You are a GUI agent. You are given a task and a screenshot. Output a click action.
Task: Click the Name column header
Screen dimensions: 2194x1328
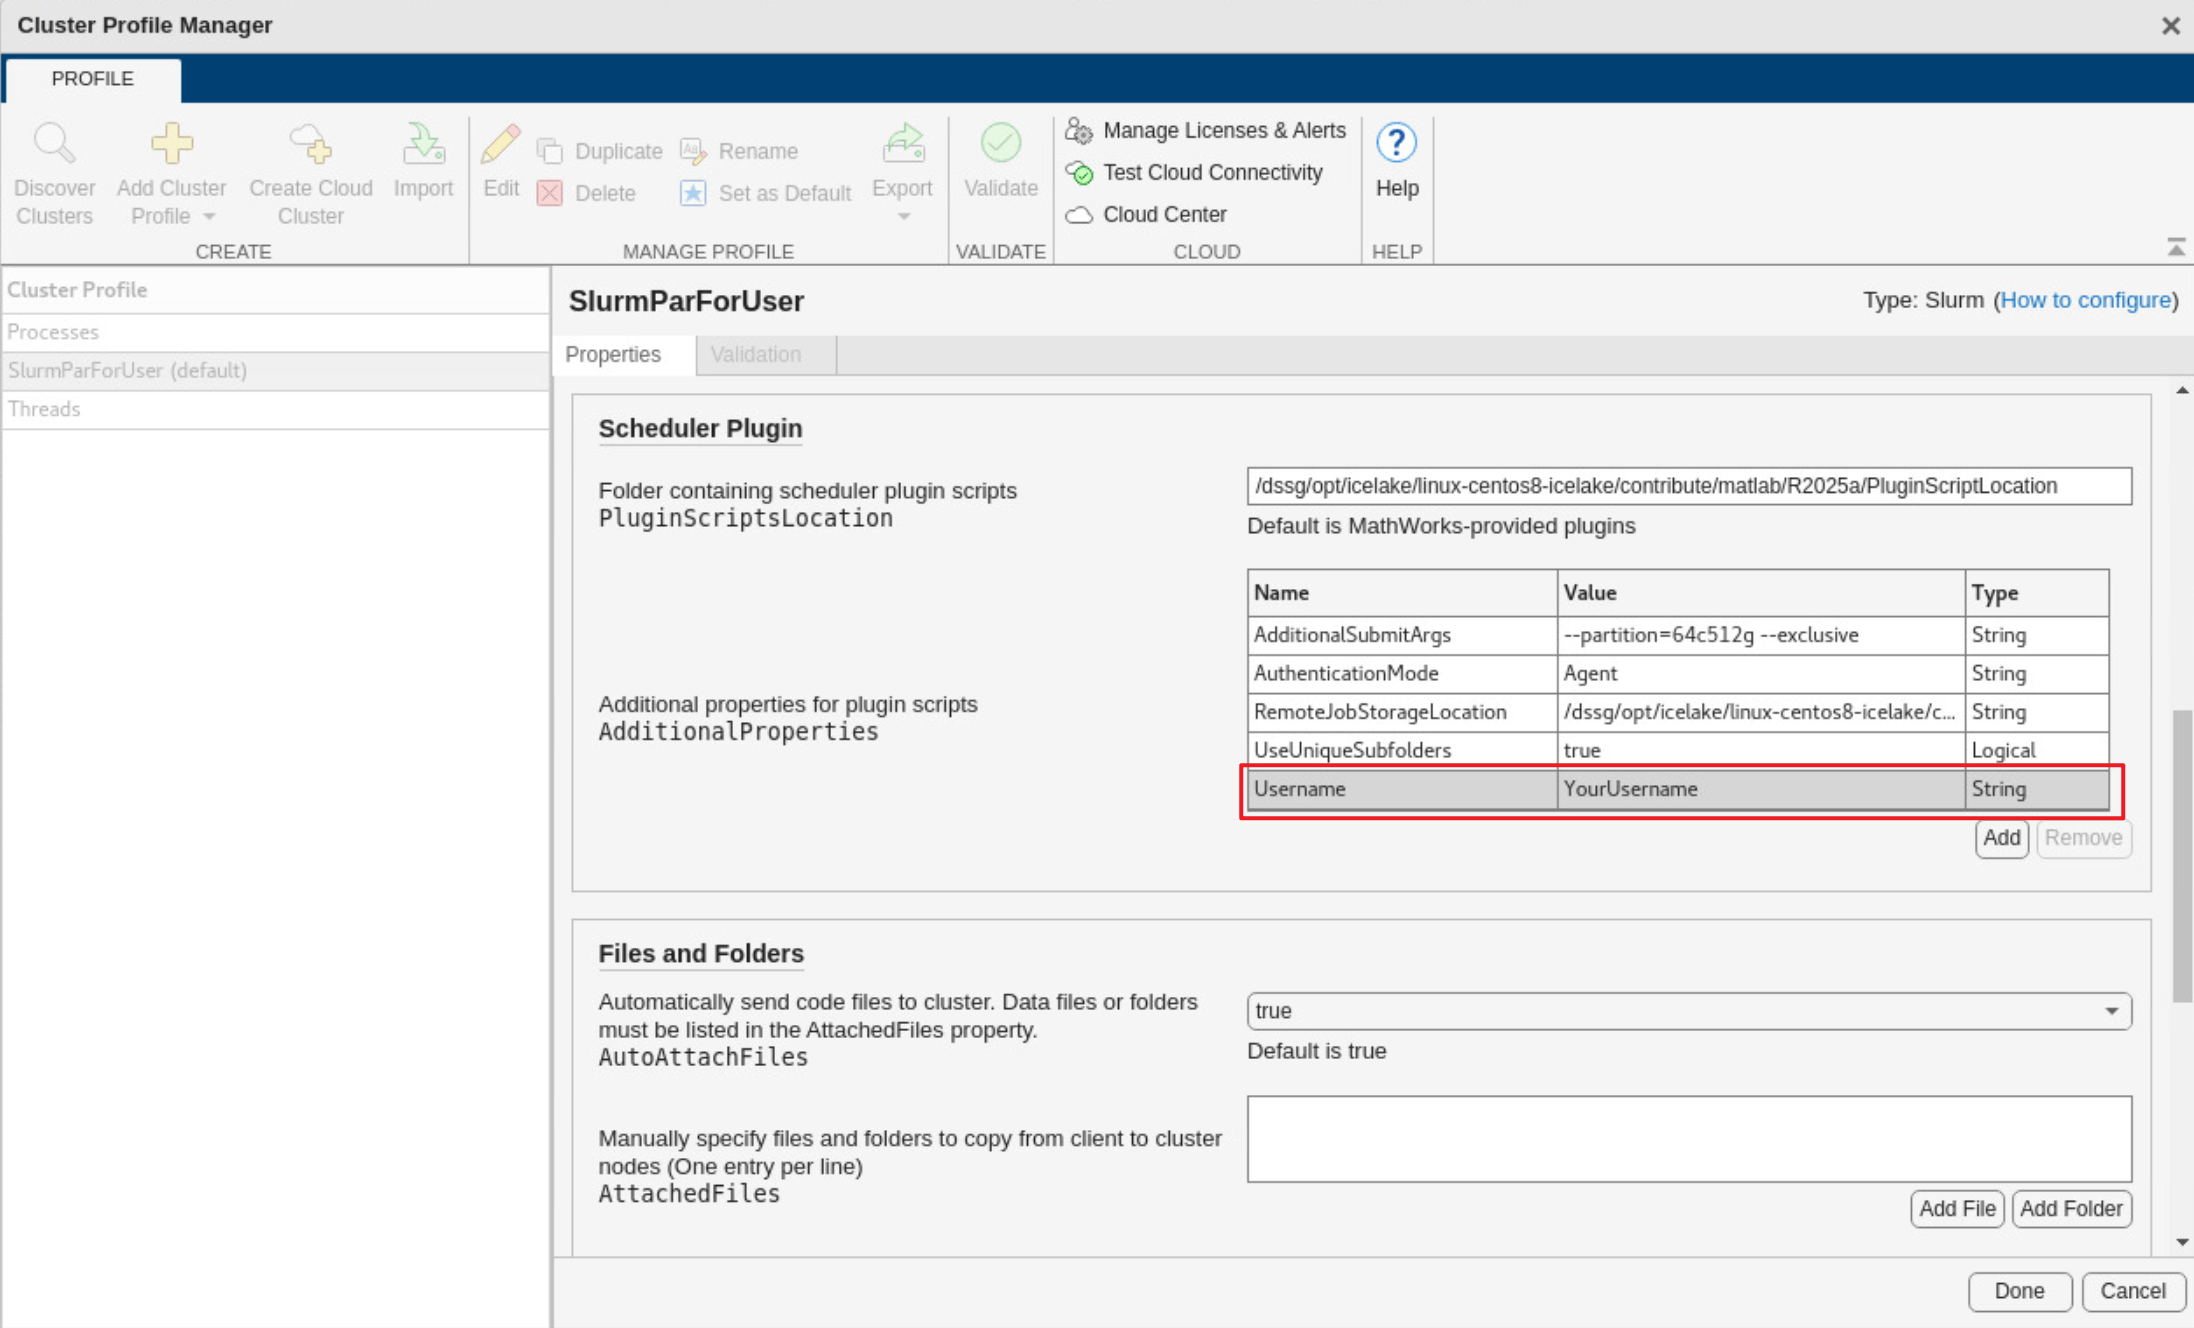pos(1401,593)
